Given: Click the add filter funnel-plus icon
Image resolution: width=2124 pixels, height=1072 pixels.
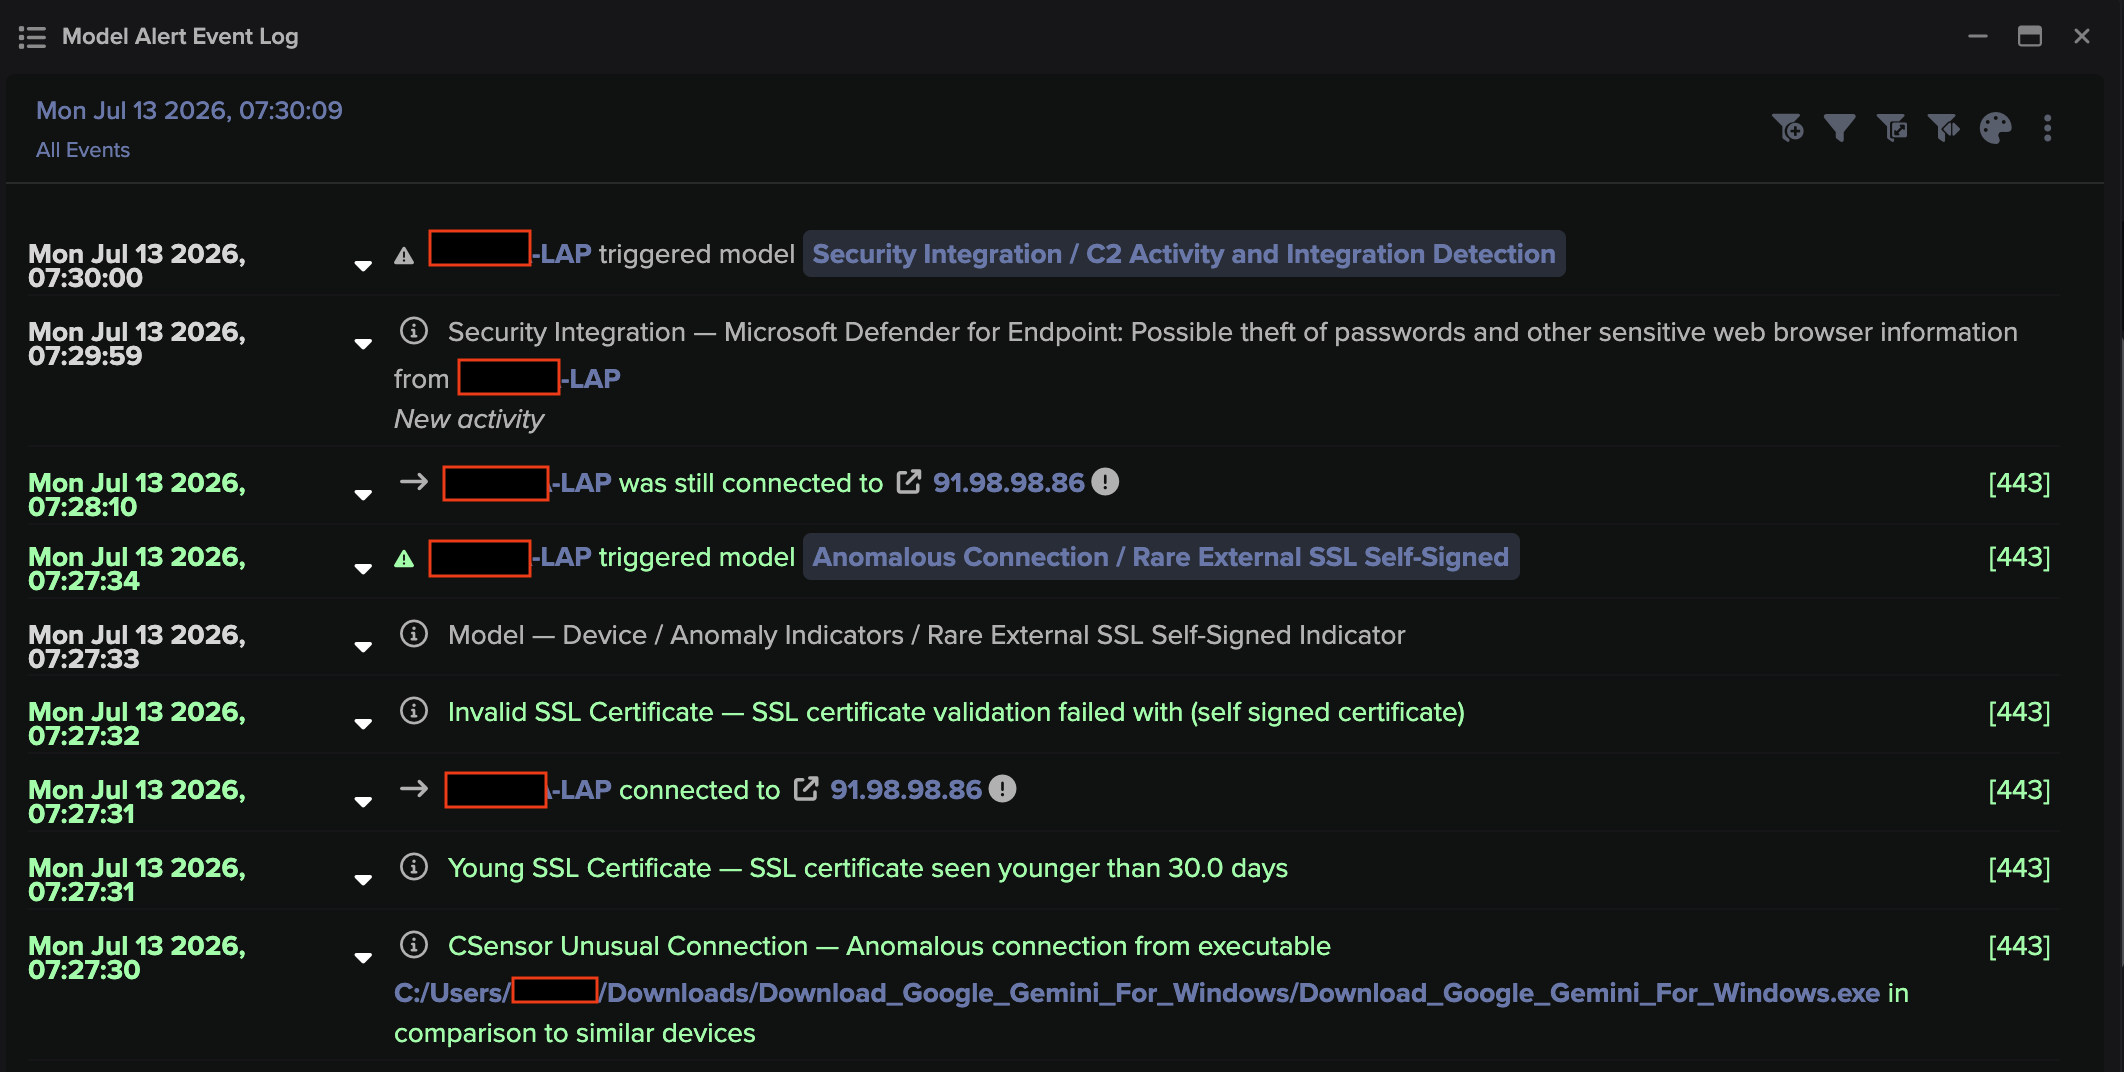Looking at the screenshot, I should click(1788, 128).
